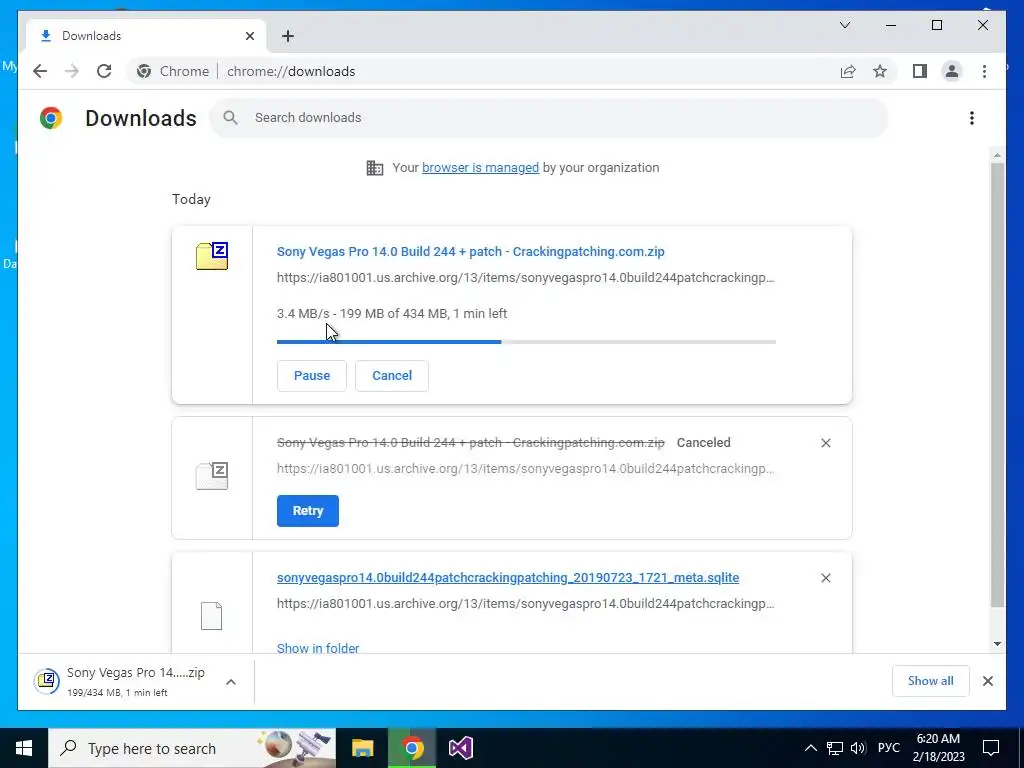Image resolution: width=1024 pixels, height=768 pixels.
Task: Open new tab with plus button
Action: (x=288, y=36)
